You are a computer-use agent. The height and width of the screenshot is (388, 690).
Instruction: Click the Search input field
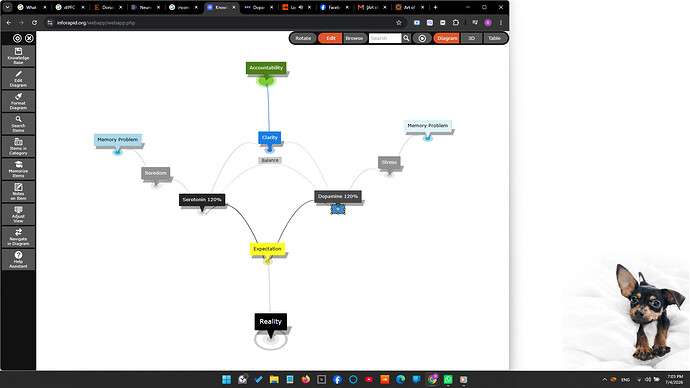(x=385, y=38)
